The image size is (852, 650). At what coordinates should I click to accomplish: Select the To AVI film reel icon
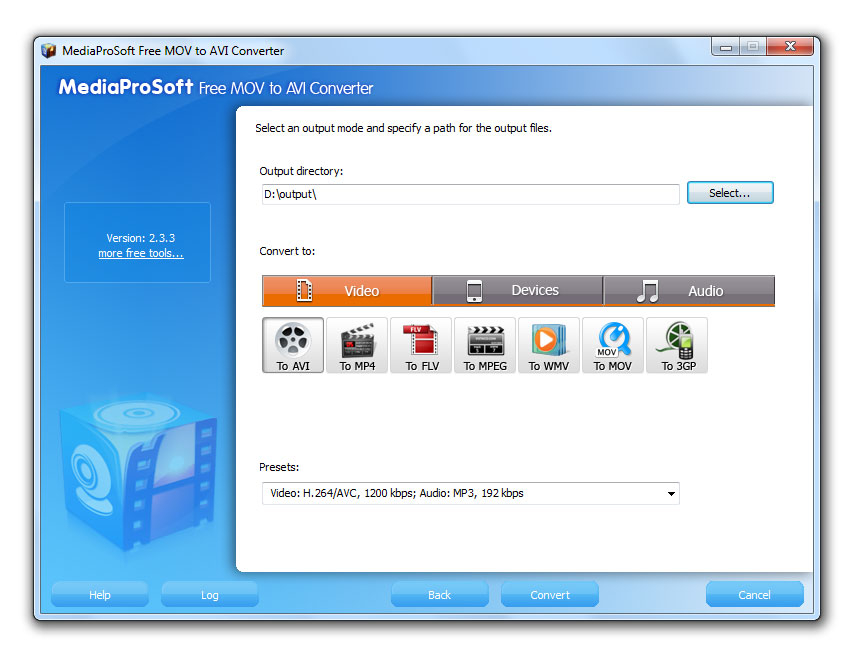(293, 345)
